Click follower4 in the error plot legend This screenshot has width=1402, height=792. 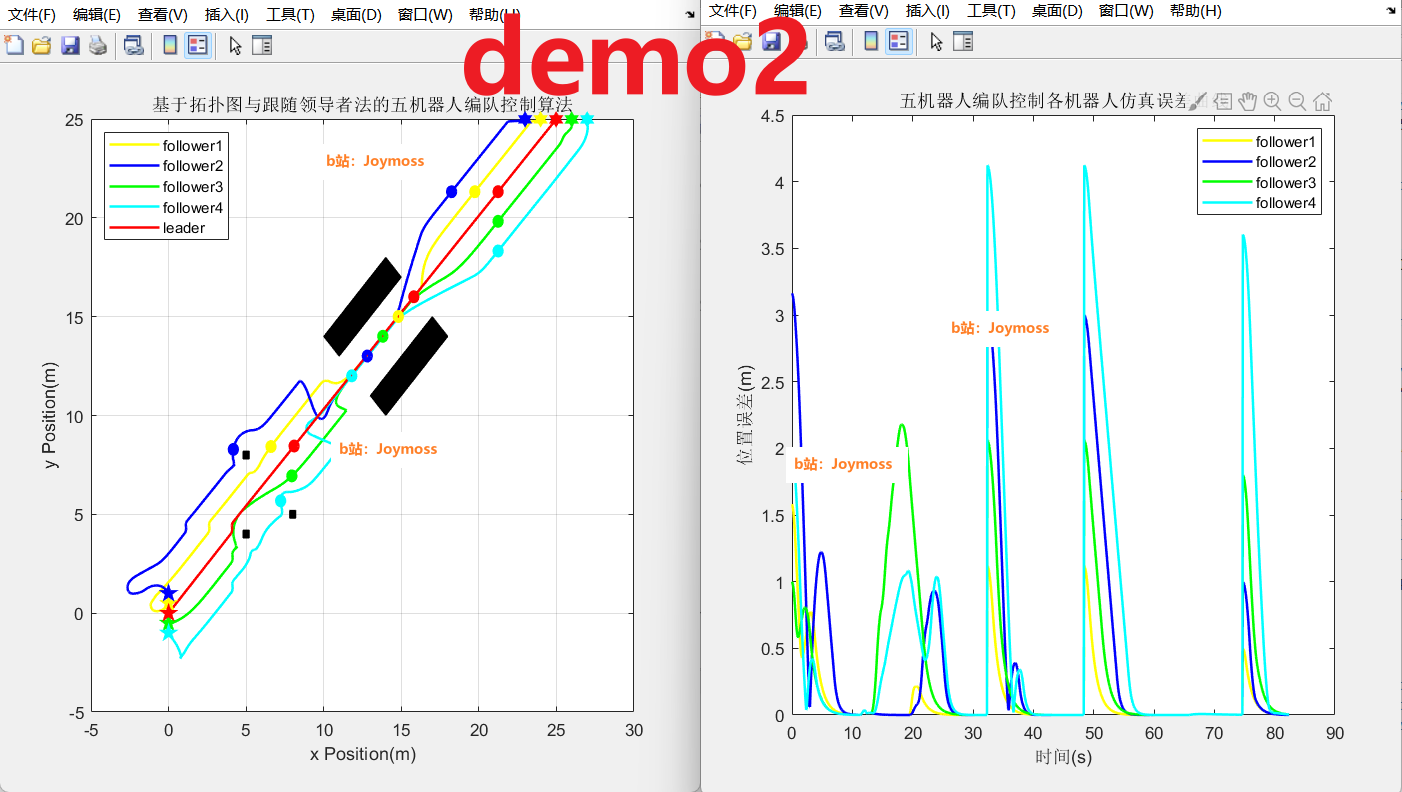(1288, 204)
